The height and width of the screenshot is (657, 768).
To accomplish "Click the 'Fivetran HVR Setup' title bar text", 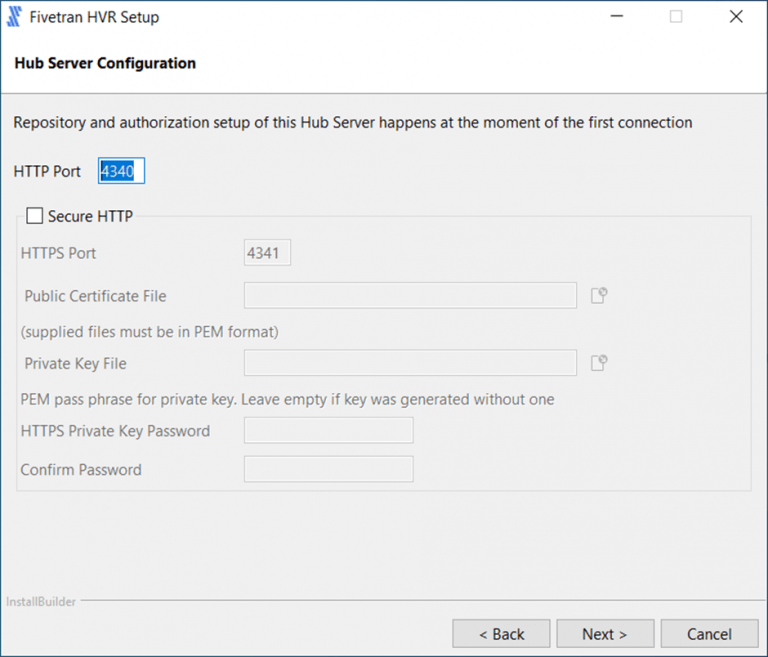I will pyautogui.click(x=94, y=17).
